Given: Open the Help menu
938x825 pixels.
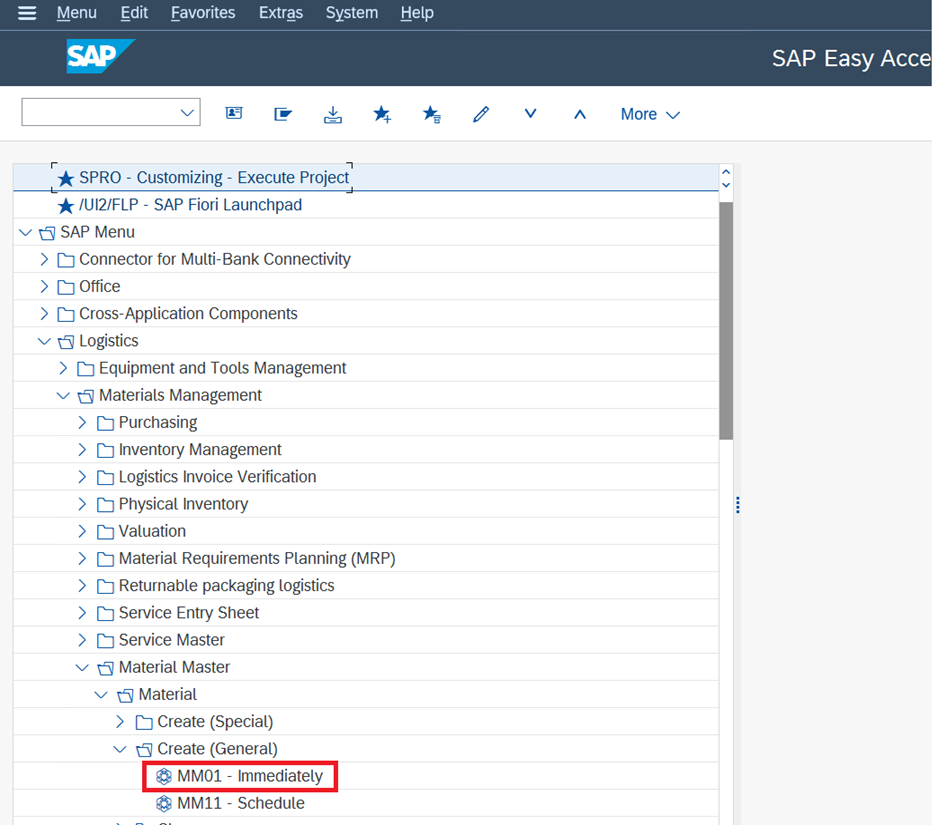Looking at the screenshot, I should pyautogui.click(x=417, y=13).
